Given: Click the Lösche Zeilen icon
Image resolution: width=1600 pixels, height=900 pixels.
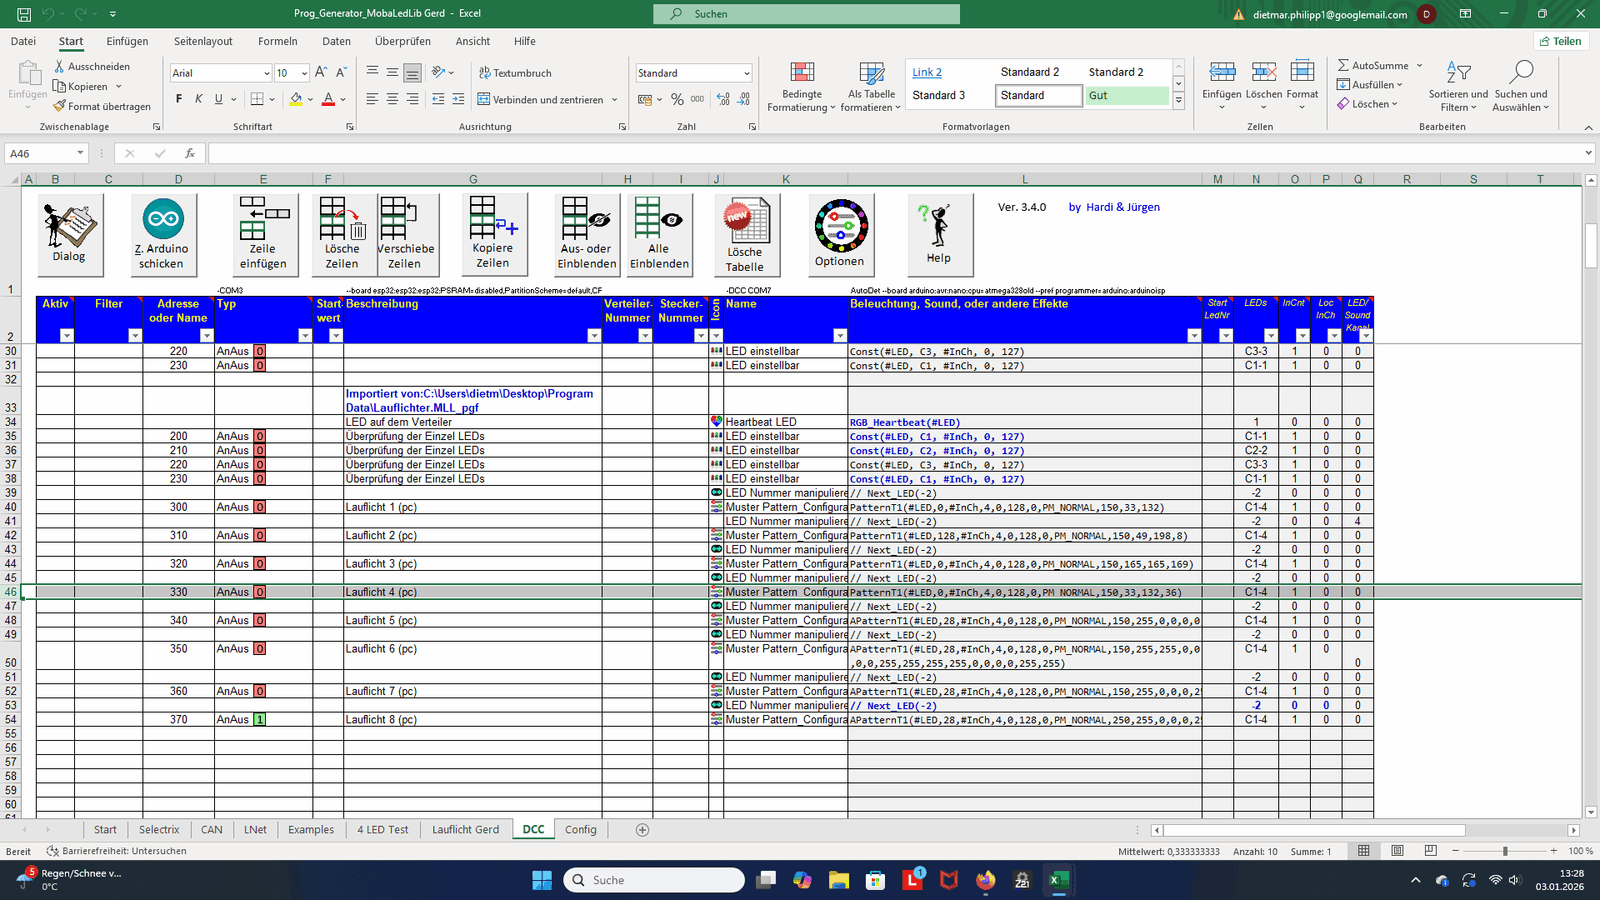Looking at the screenshot, I should (342, 233).
